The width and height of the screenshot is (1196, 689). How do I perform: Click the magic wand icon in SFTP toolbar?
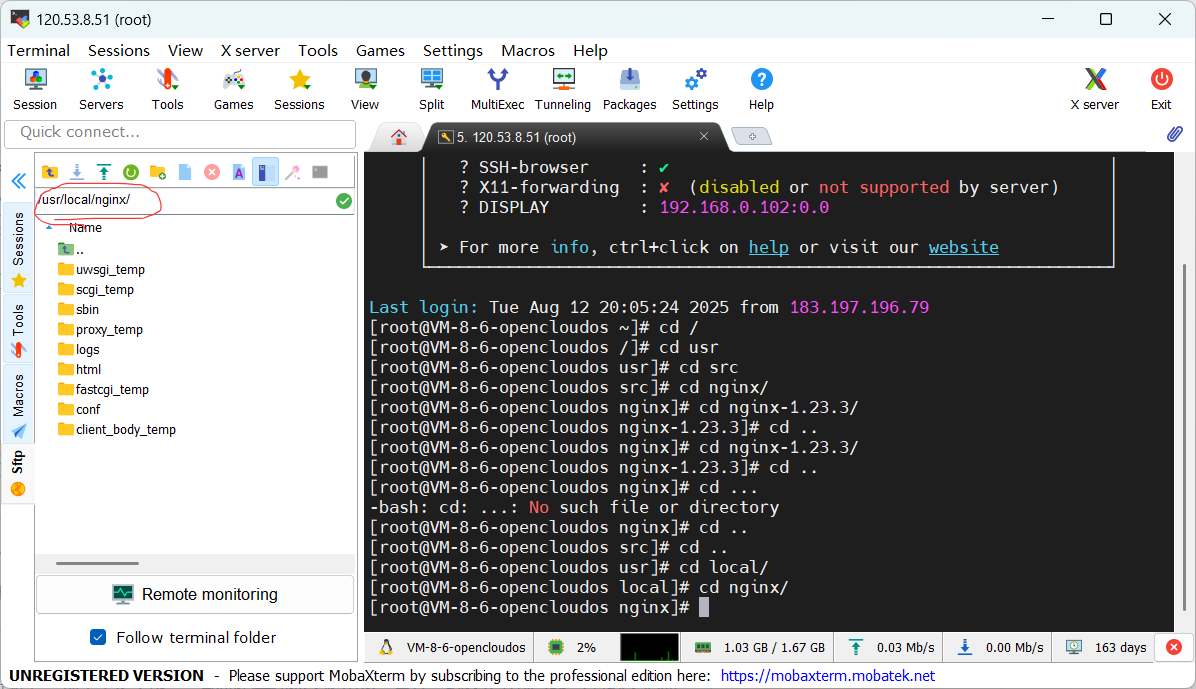[x=293, y=172]
